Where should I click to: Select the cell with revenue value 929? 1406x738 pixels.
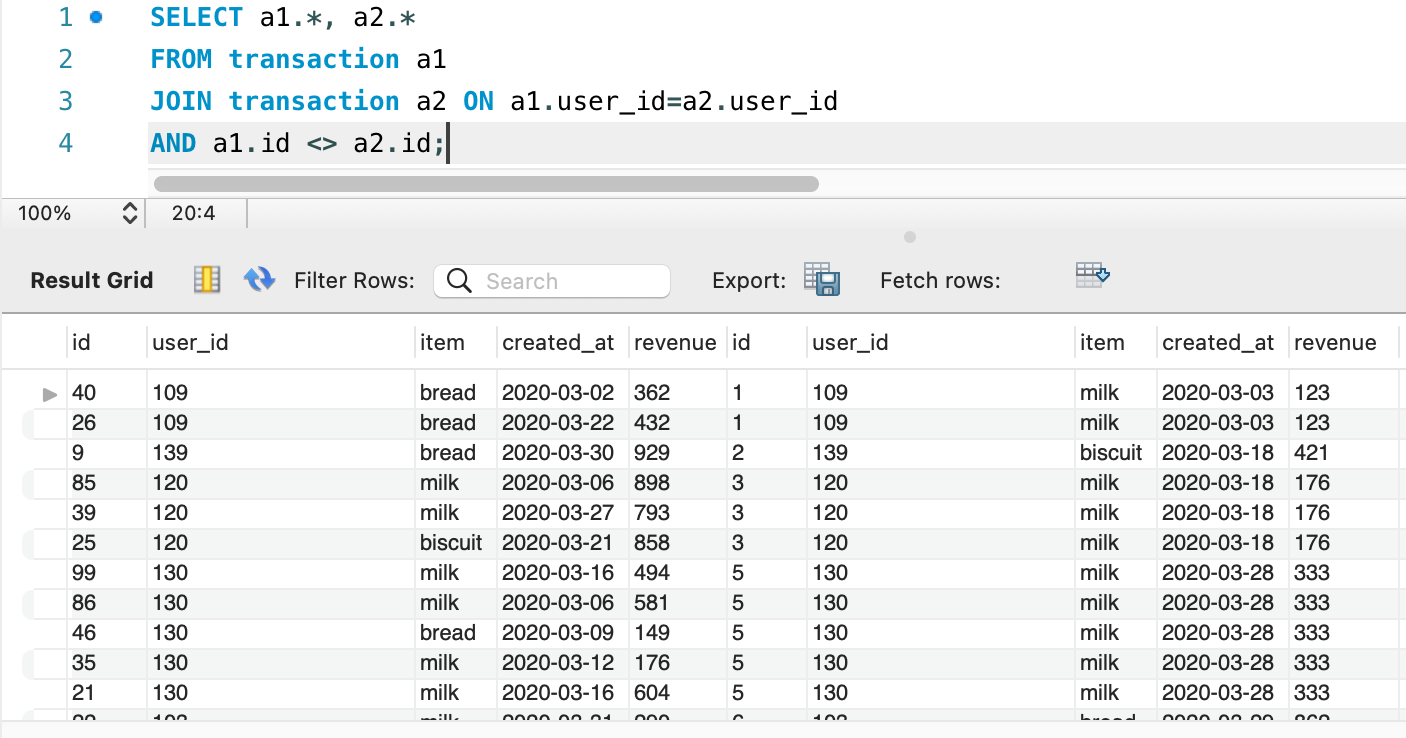pos(652,453)
